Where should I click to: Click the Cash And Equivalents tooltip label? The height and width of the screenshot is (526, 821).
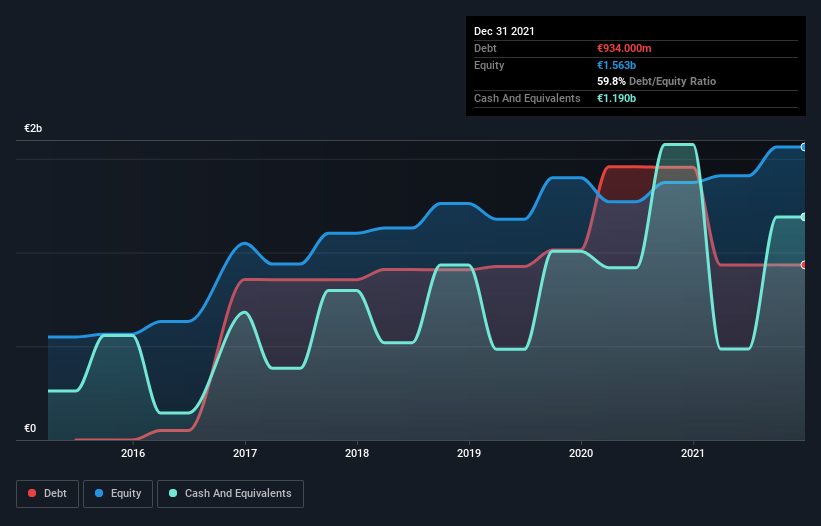[527, 98]
